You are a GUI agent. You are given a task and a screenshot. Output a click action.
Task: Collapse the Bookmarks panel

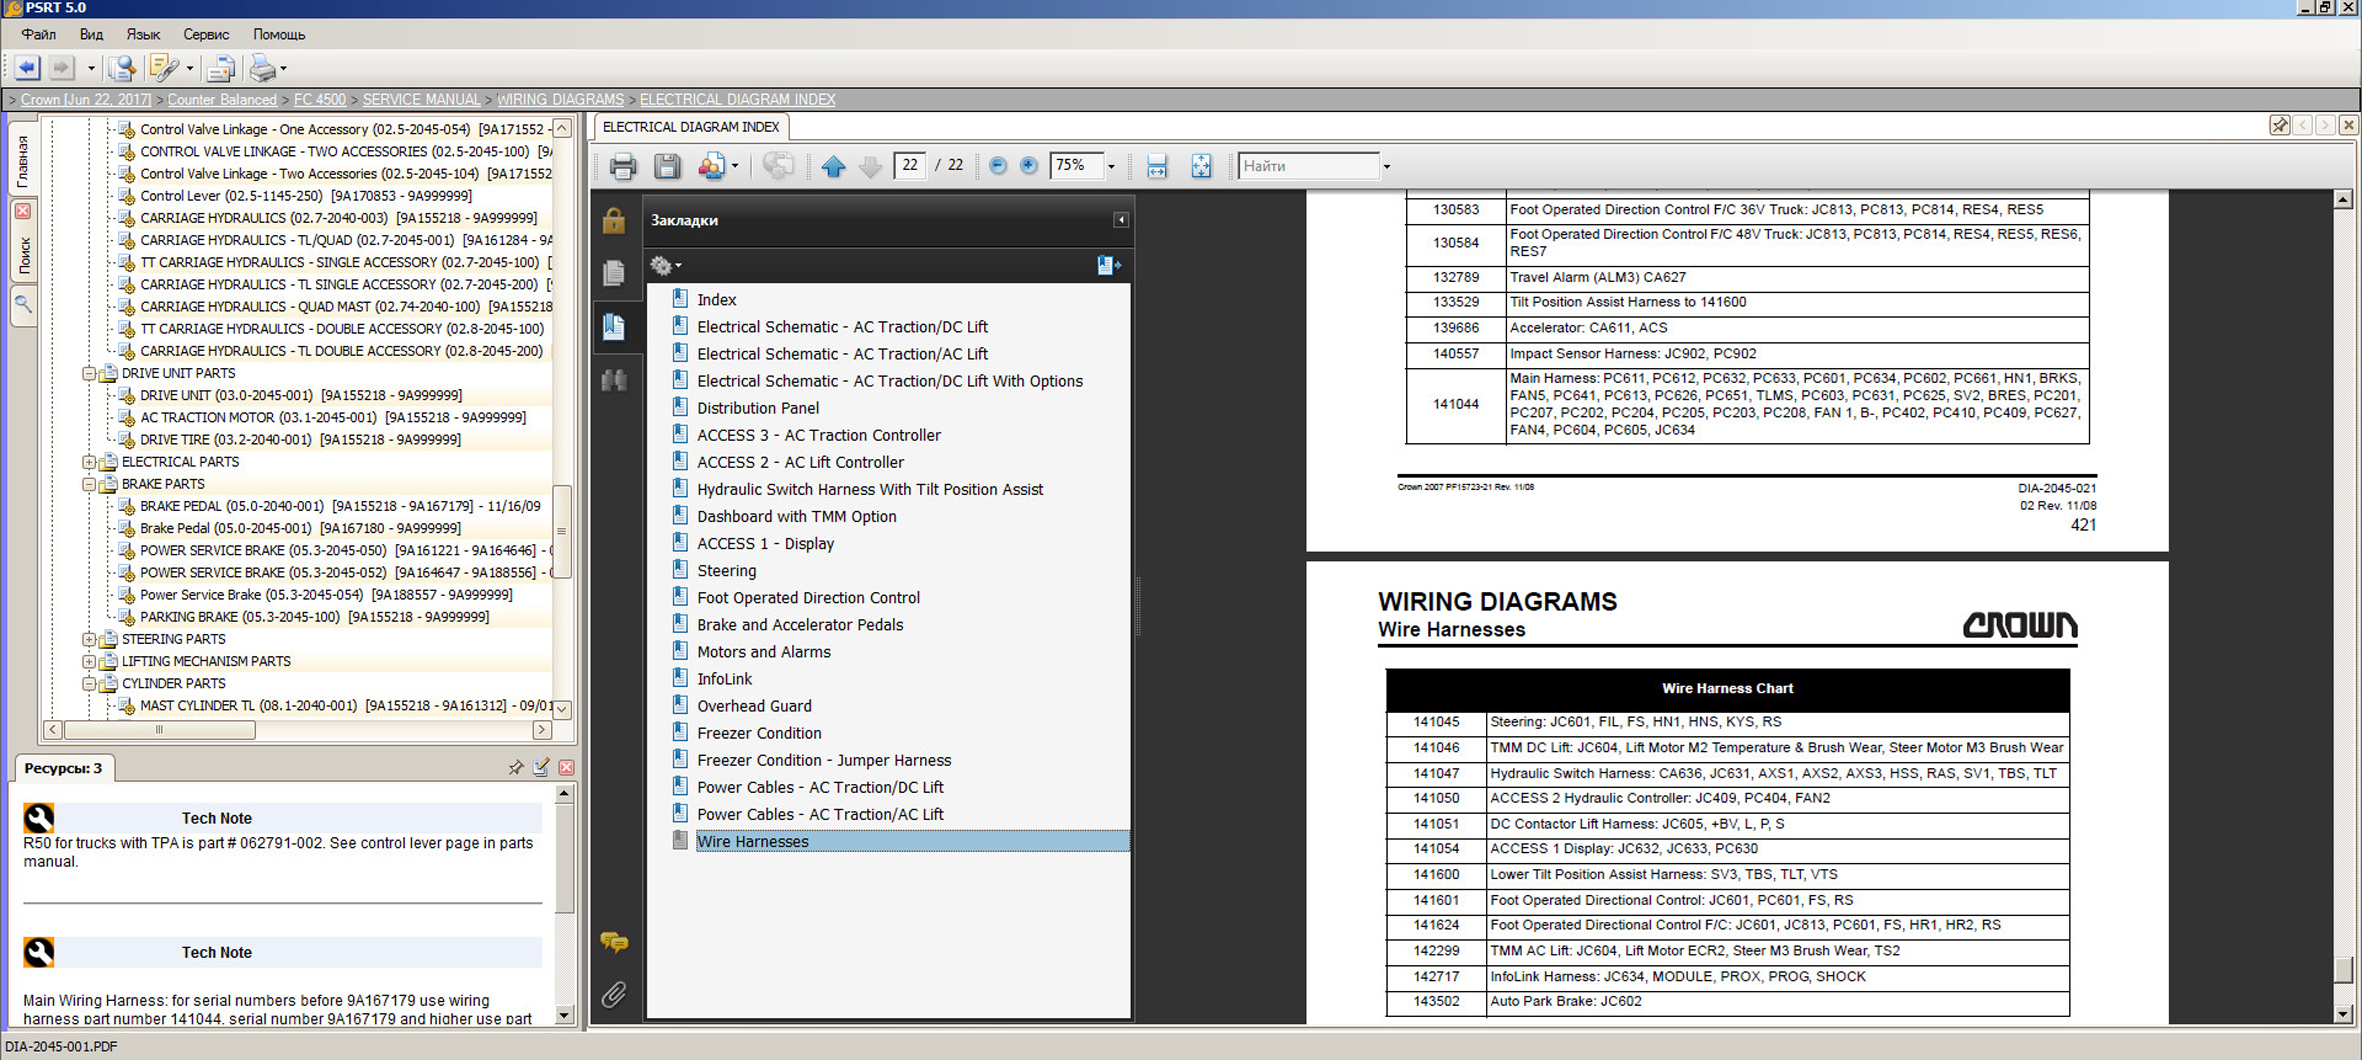tap(1121, 220)
